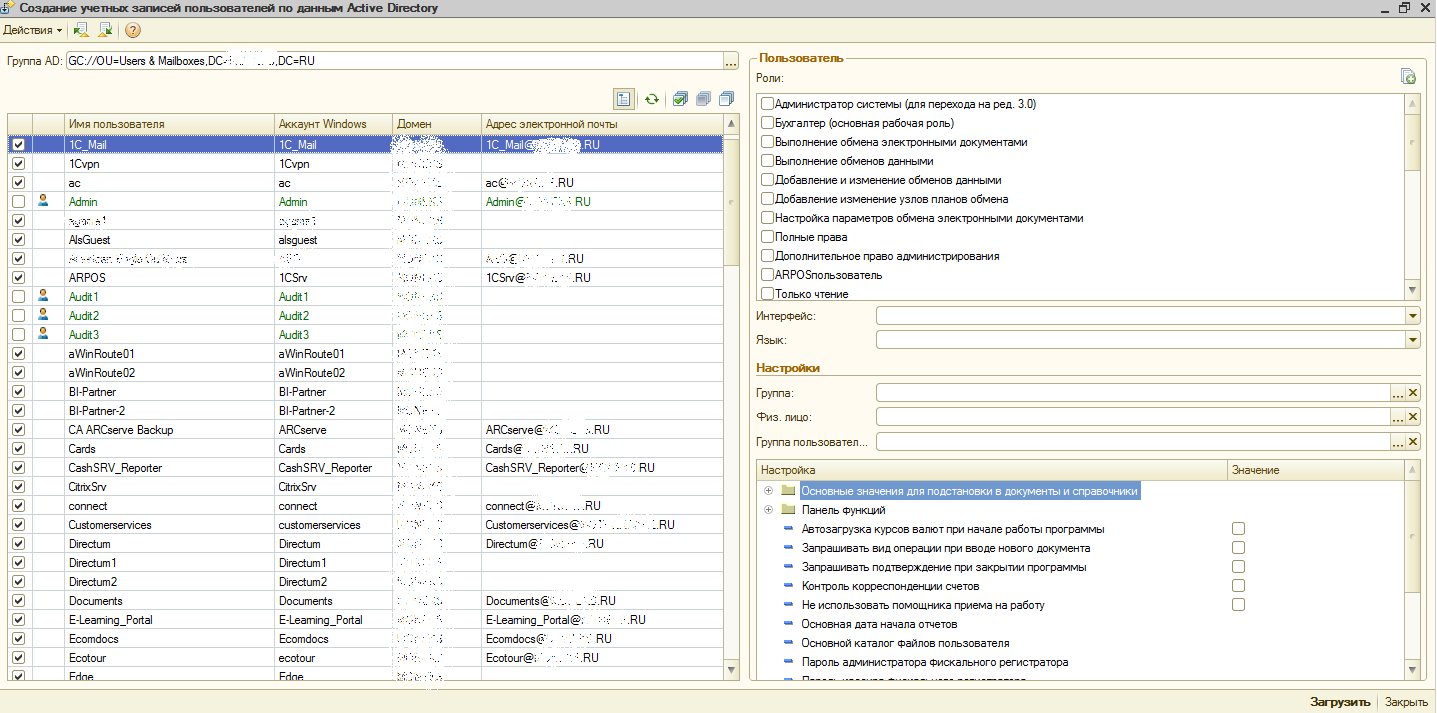Click the copy roles icon beside Роли
The image size is (1437, 713).
[1408, 77]
